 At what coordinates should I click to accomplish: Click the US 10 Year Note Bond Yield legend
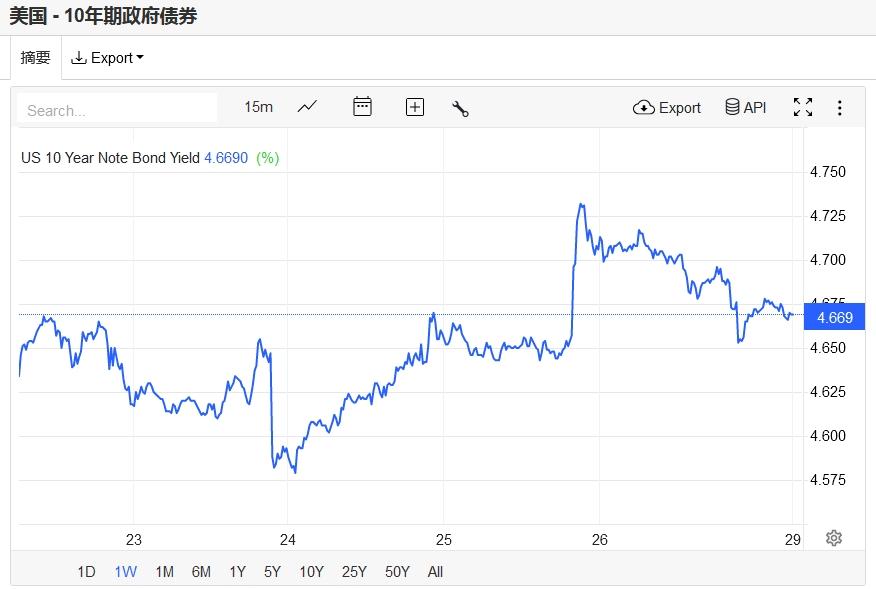pos(110,158)
